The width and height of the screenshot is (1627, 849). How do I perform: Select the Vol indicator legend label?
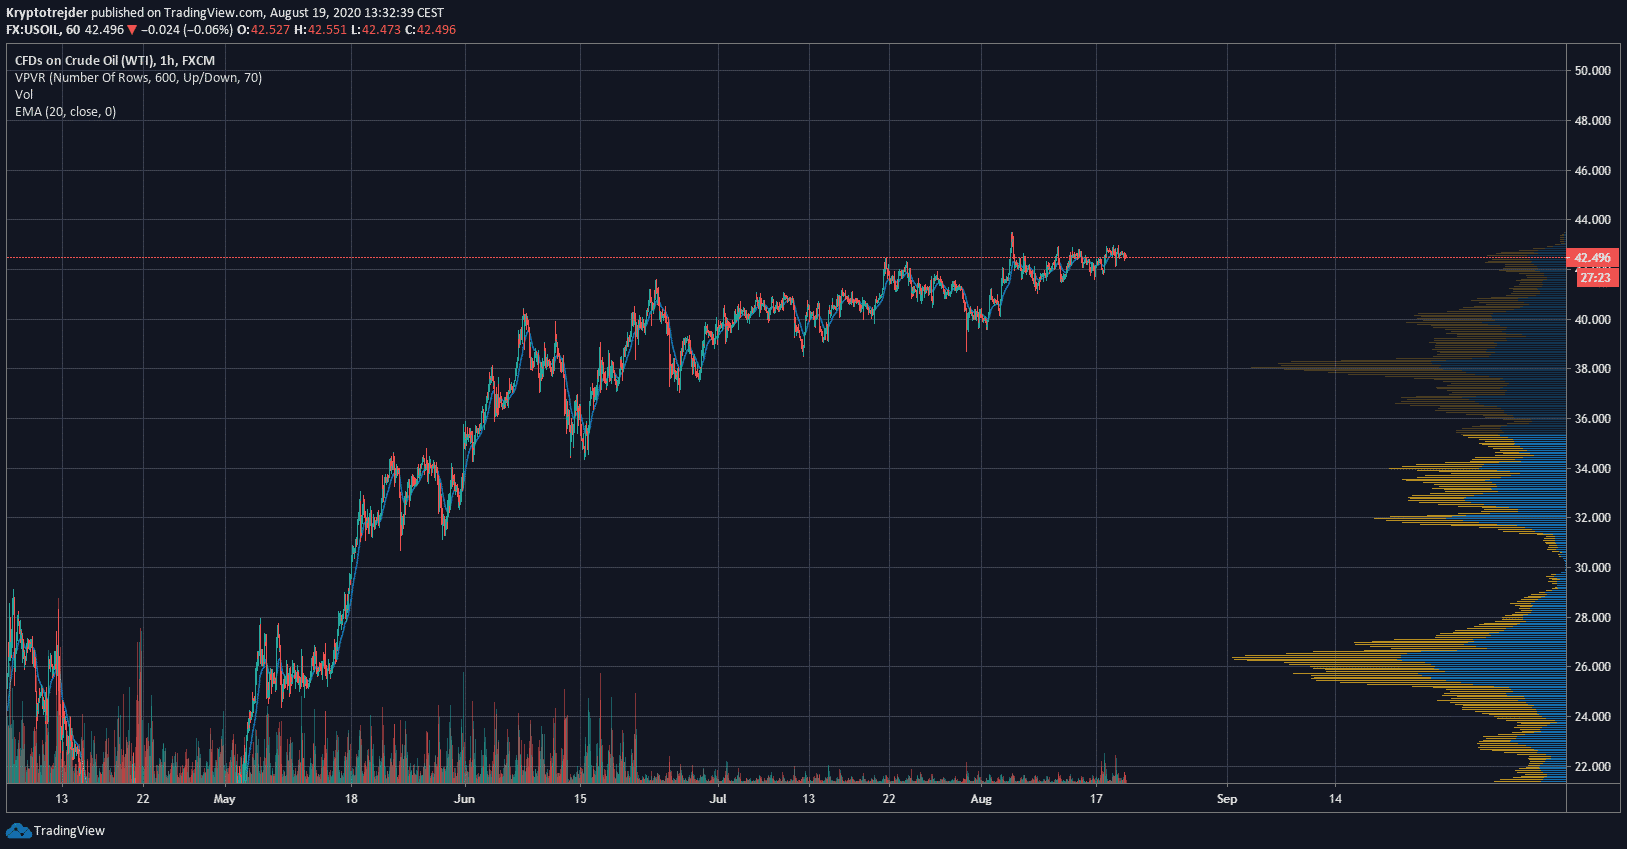tap(24, 95)
